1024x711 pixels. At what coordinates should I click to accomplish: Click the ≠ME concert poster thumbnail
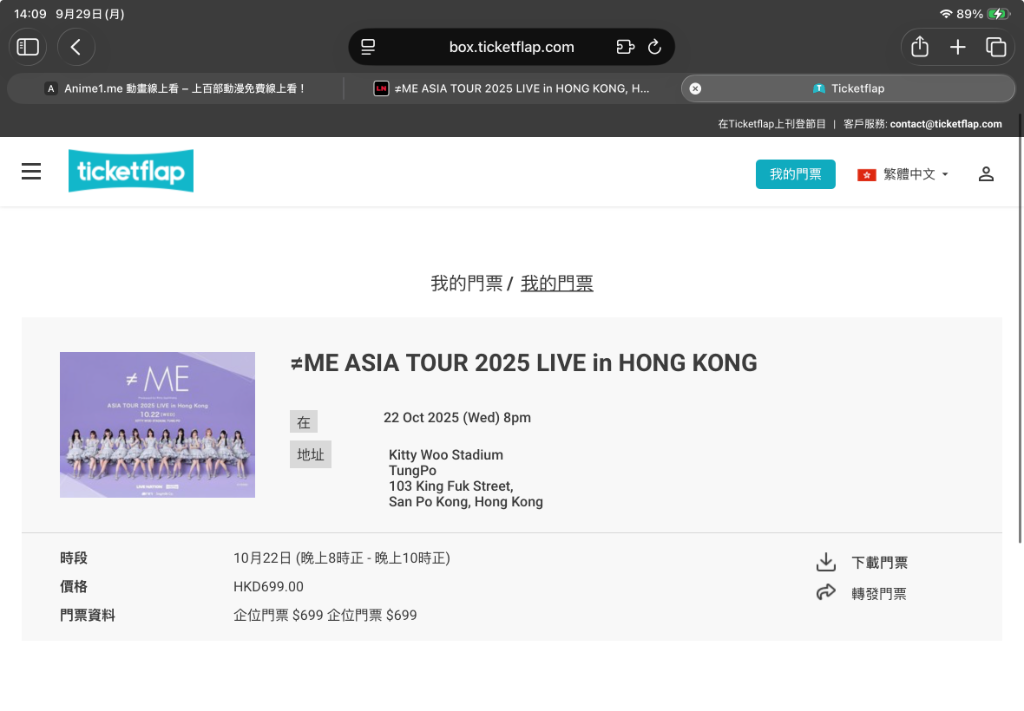coord(157,425)
